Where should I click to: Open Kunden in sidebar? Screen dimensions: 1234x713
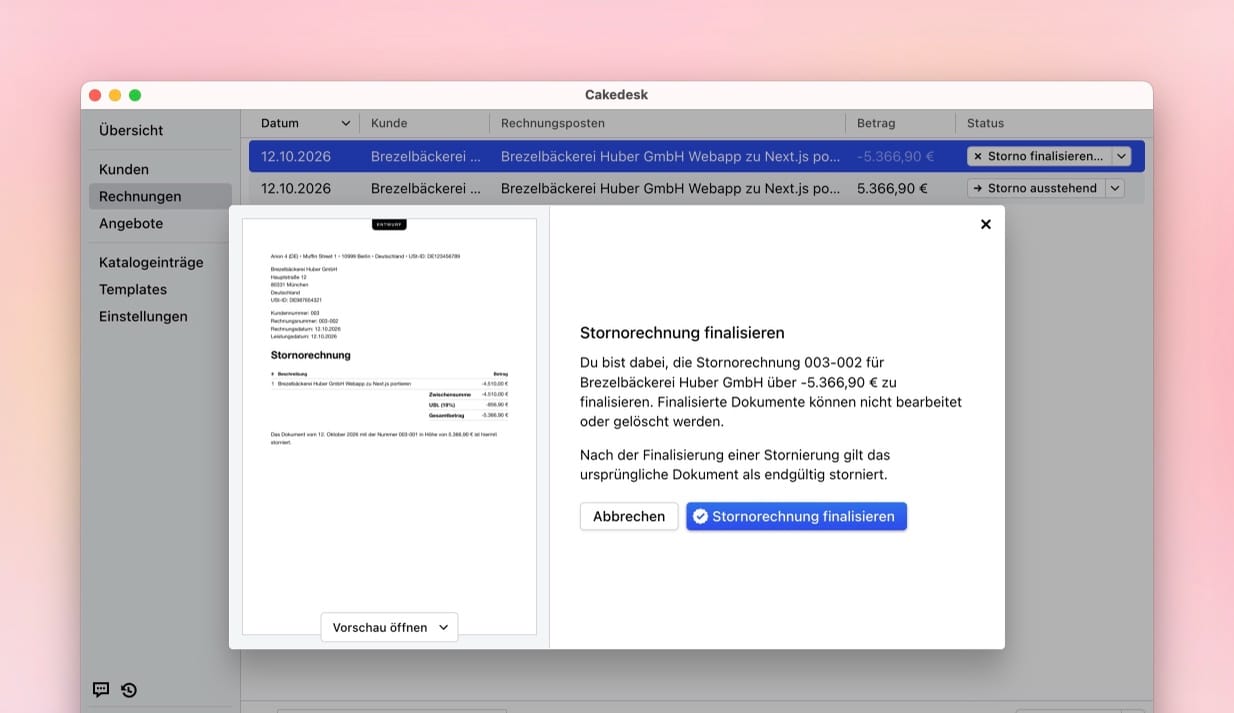pos(124,169)
